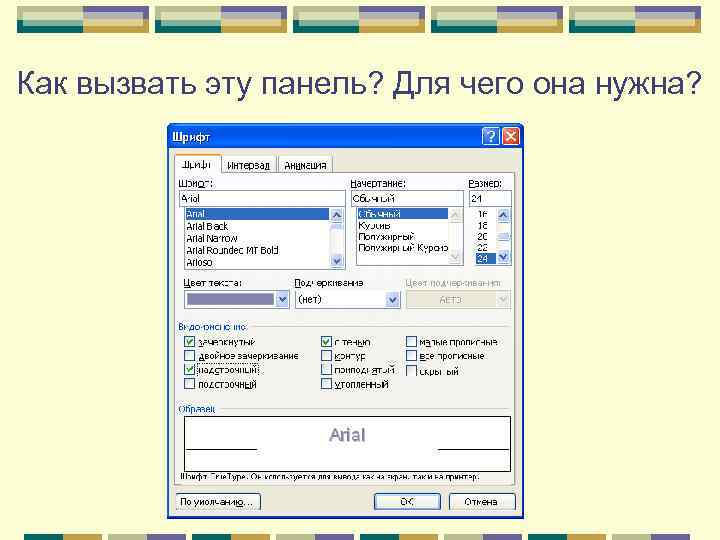This screenshot has height=540, width=720.
Task: Enable приподнятый checkbox
Action: click(x=326, y=369)
